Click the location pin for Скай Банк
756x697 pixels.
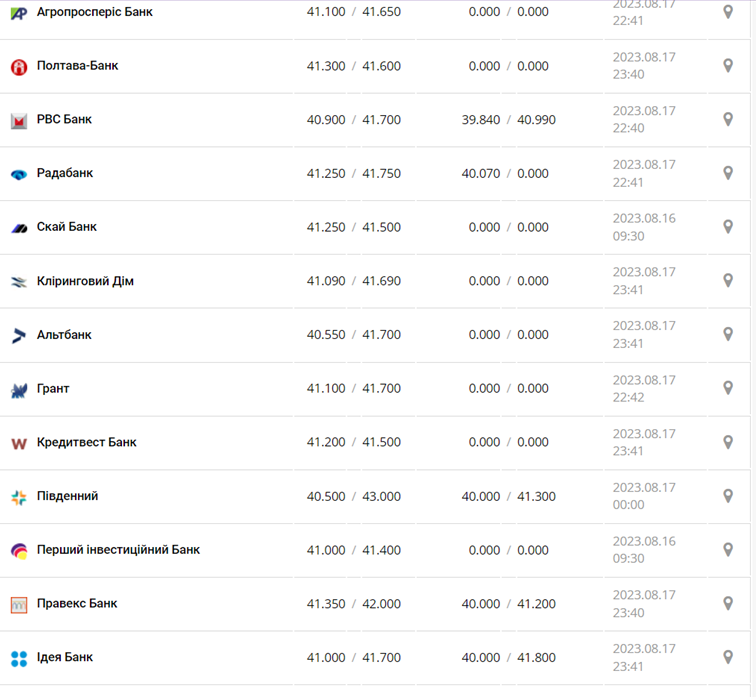pos(728,227)
